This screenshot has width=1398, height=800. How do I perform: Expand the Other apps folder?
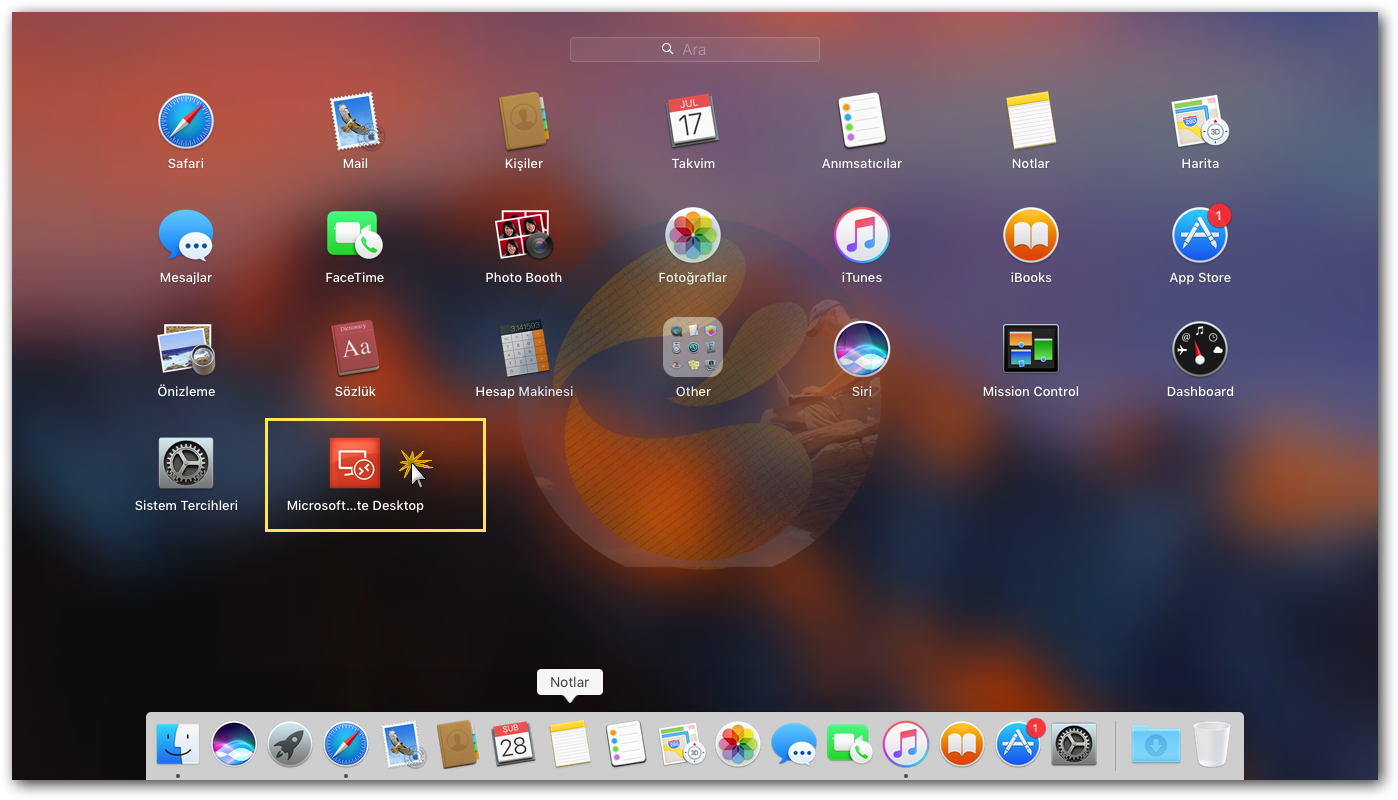coord(692,348)
